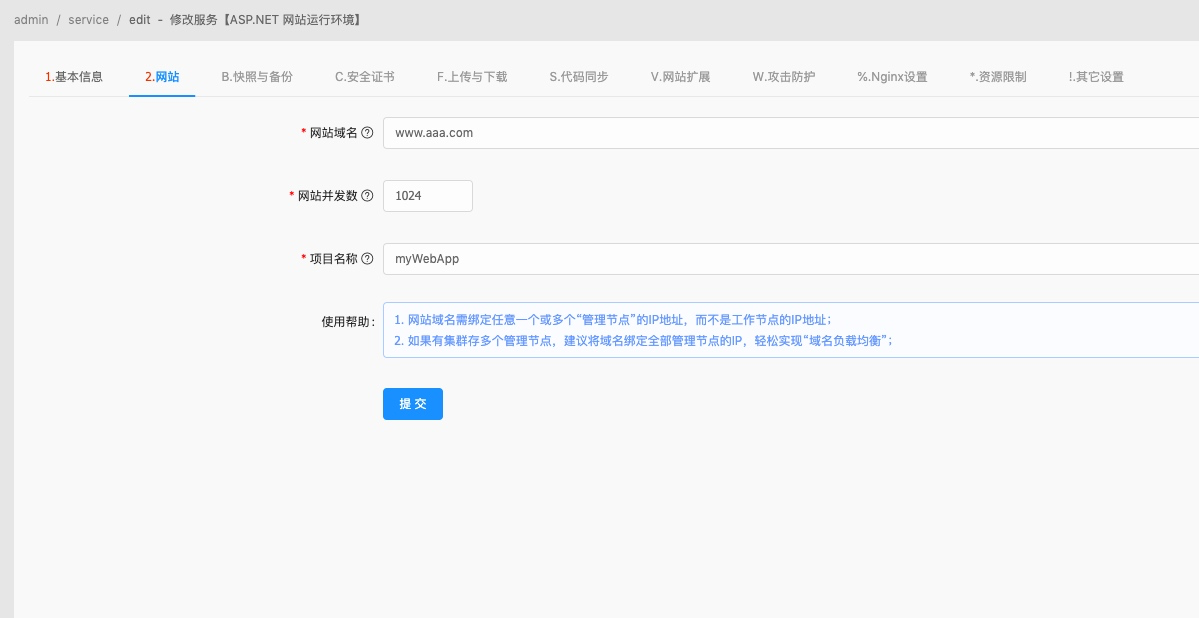Open help for 网站域名 field
This screenshot has width=1199, height=618.
(369, 132)
